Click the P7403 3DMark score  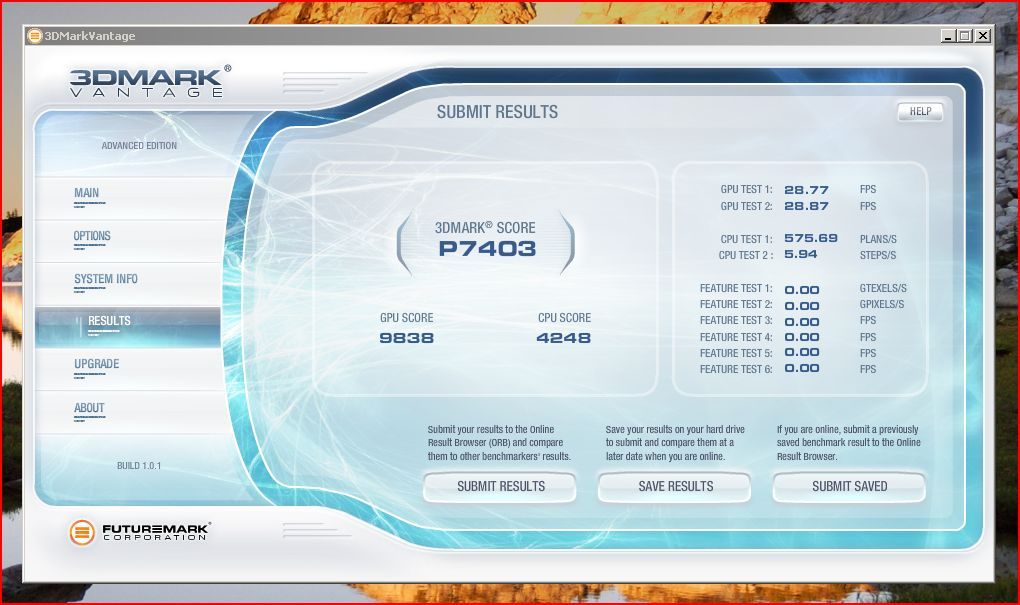[487, 249]
